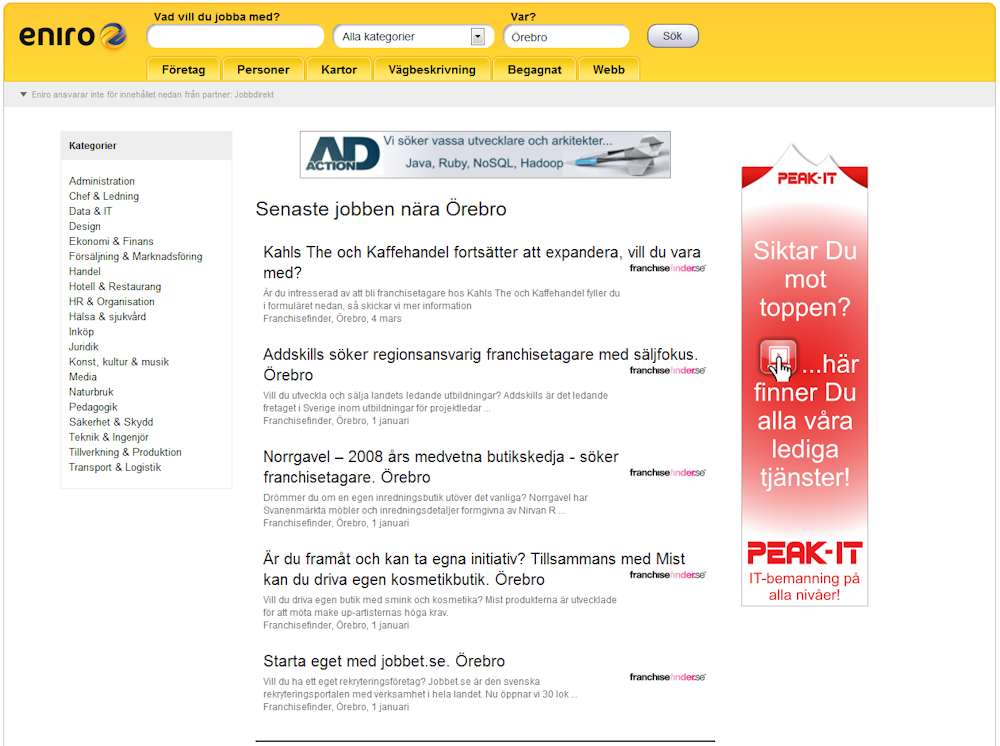This screenshot has width=1000, height=746.
Task: Open the Addskills regionsansvarig franchisetagare listing
Action: pos(480,364)
